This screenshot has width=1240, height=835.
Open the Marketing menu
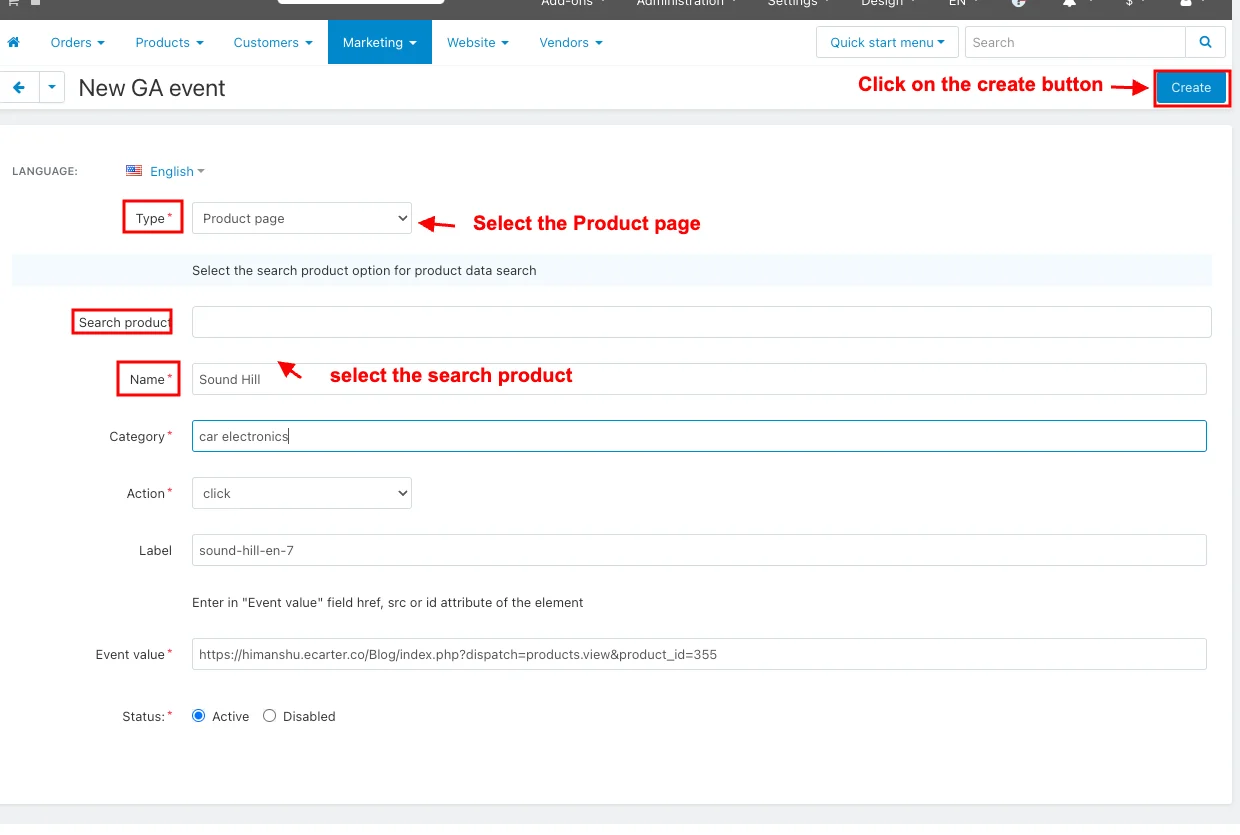click(379, 43)
